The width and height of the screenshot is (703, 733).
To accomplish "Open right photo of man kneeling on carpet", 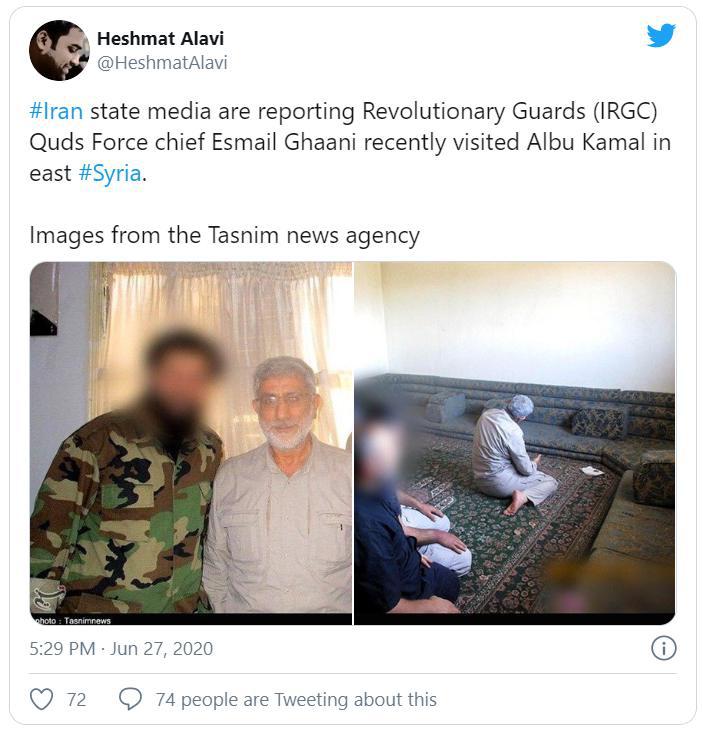I will [x=515, y=443].
